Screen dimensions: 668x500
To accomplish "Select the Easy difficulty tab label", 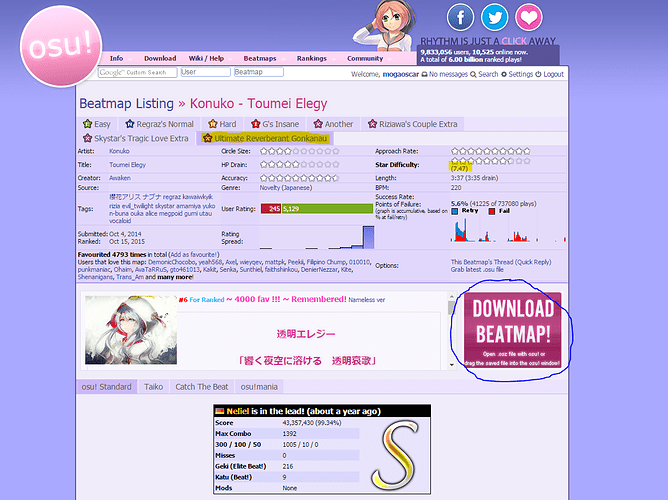I will coord(102,124).
